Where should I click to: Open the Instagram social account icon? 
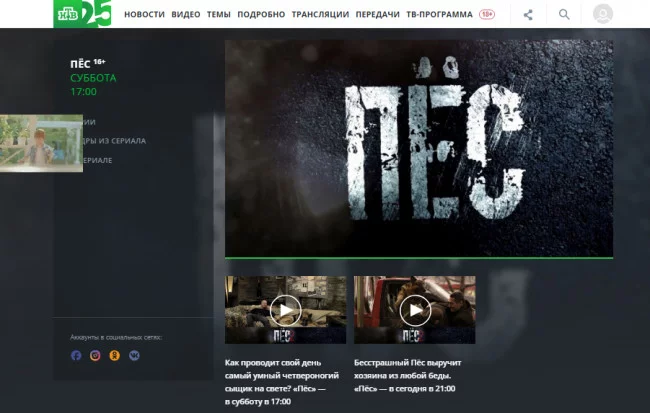[95, 355]
